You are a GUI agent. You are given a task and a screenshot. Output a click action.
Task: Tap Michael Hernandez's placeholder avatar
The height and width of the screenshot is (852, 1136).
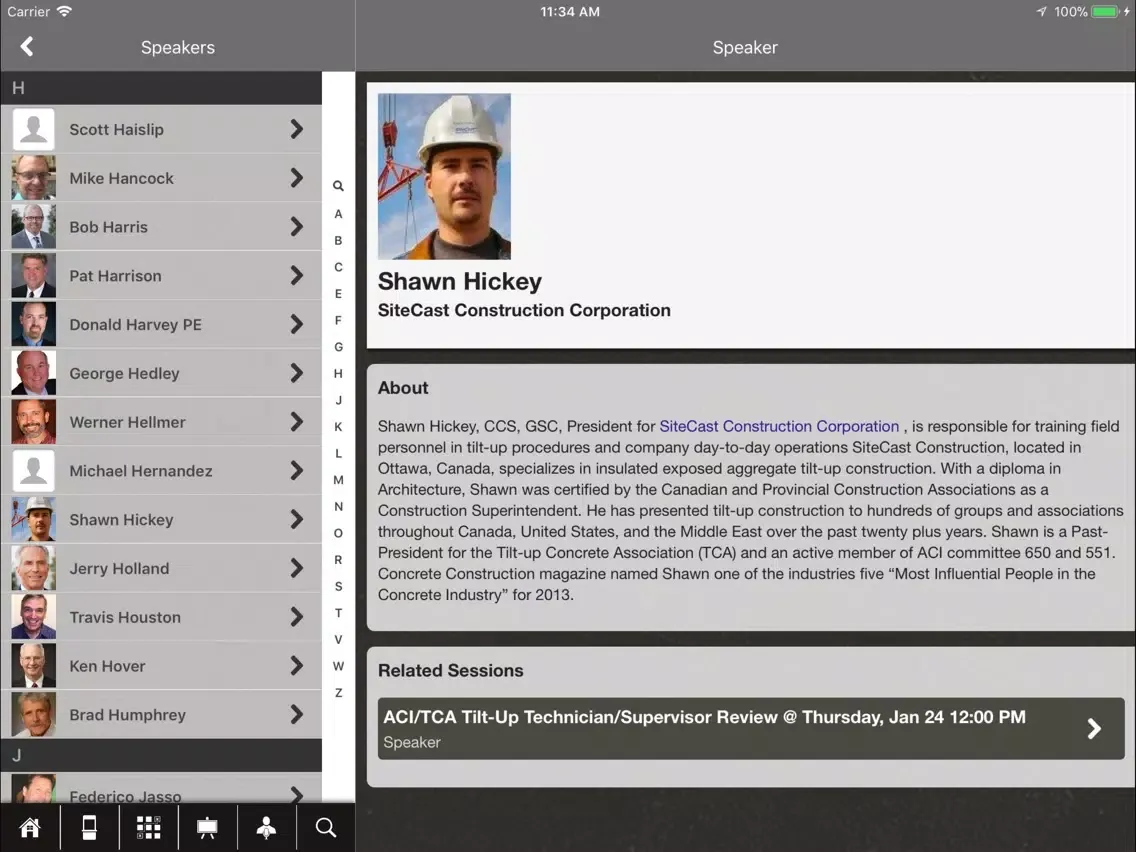pos(33,471)
